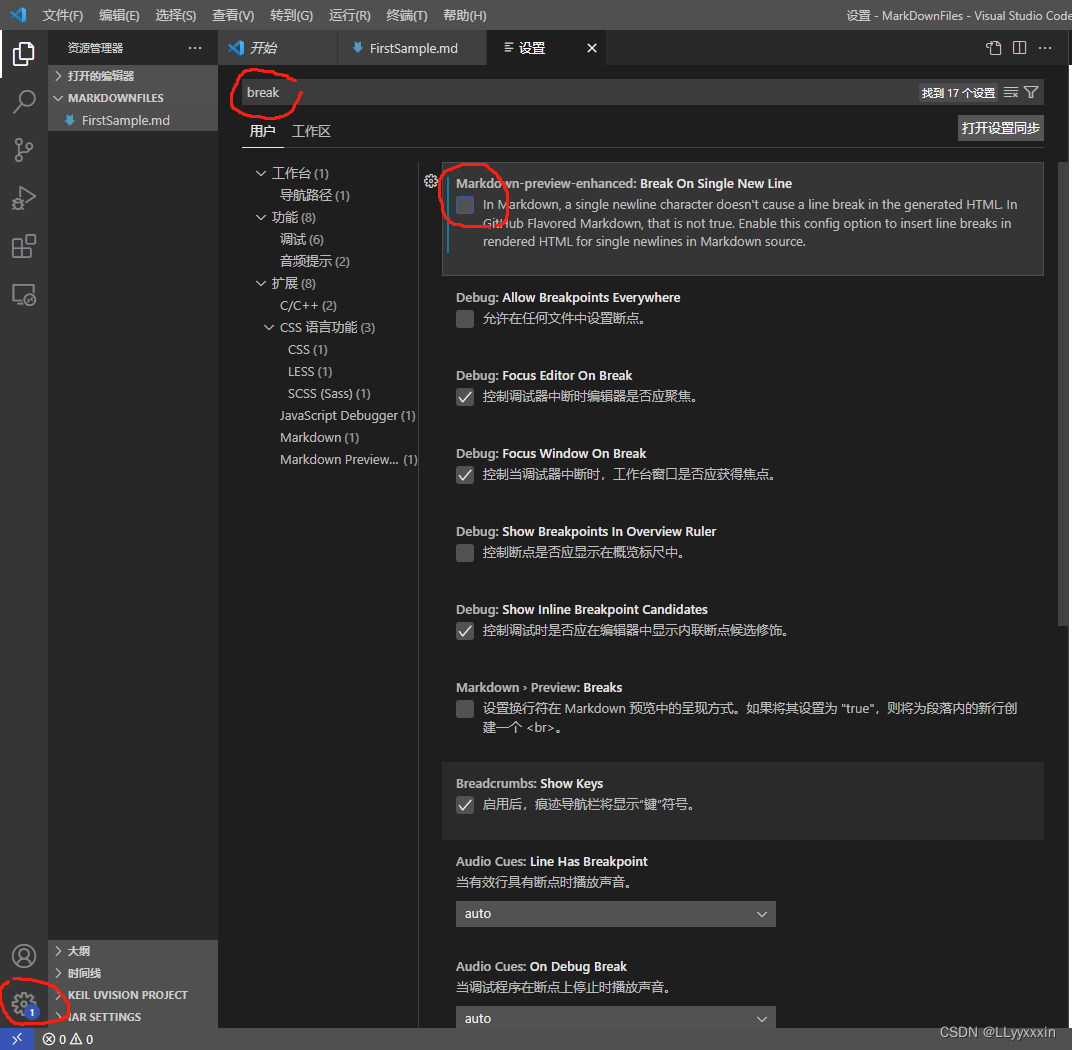Open 查看(V) menu
This screenshot has width=1072, height=1050.
click(x=232, y=15)
